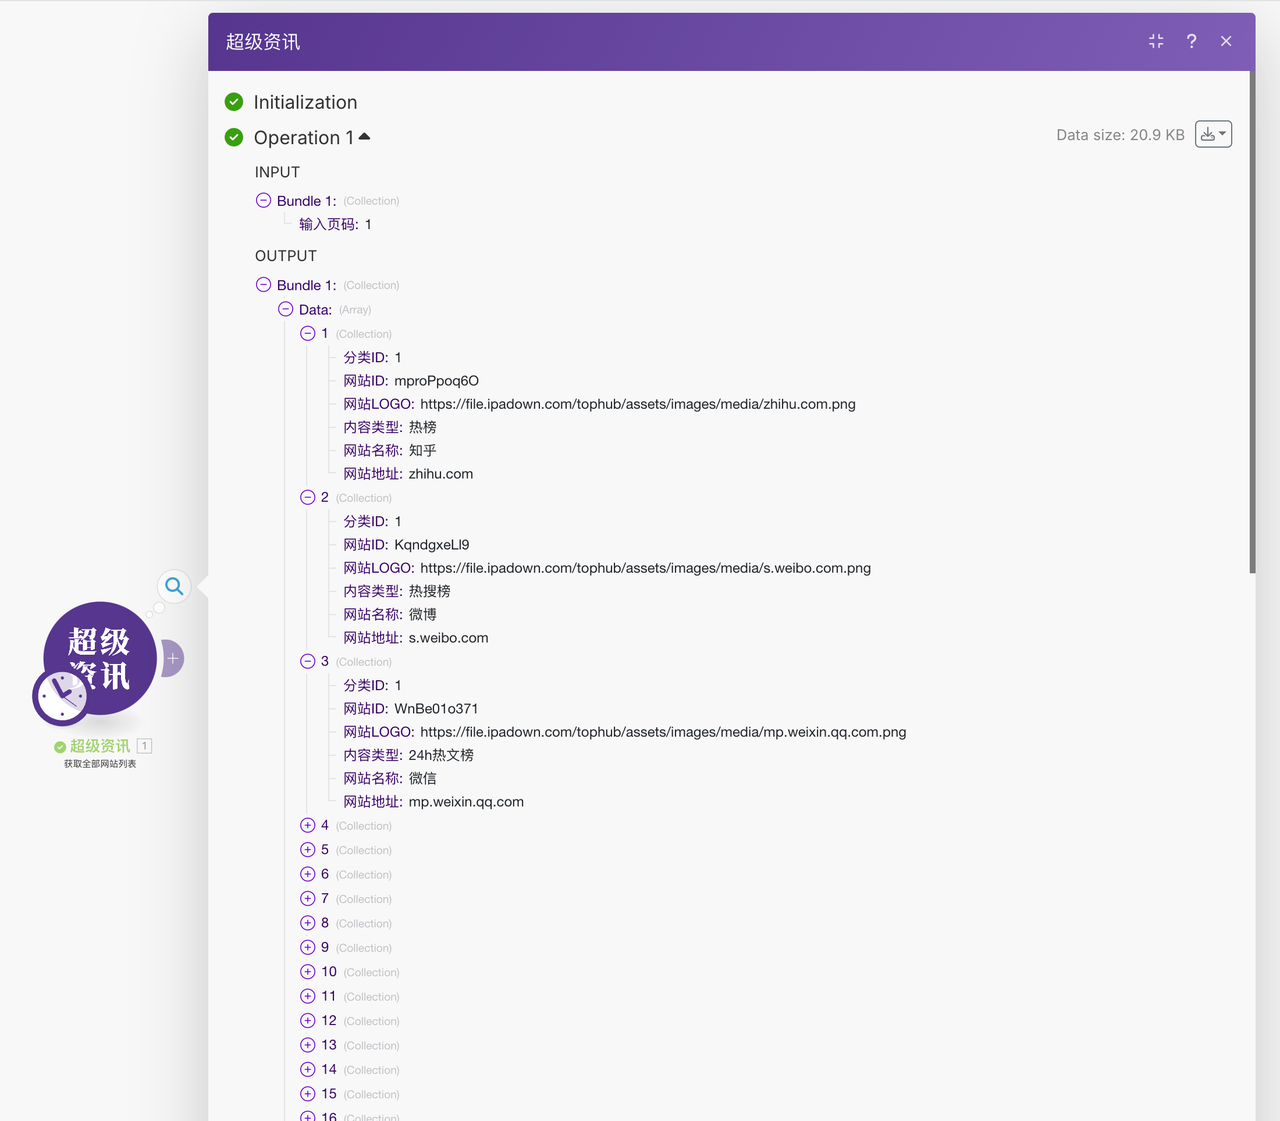
Task: Collapse collection item 2
Action: (x=308, y=497)
